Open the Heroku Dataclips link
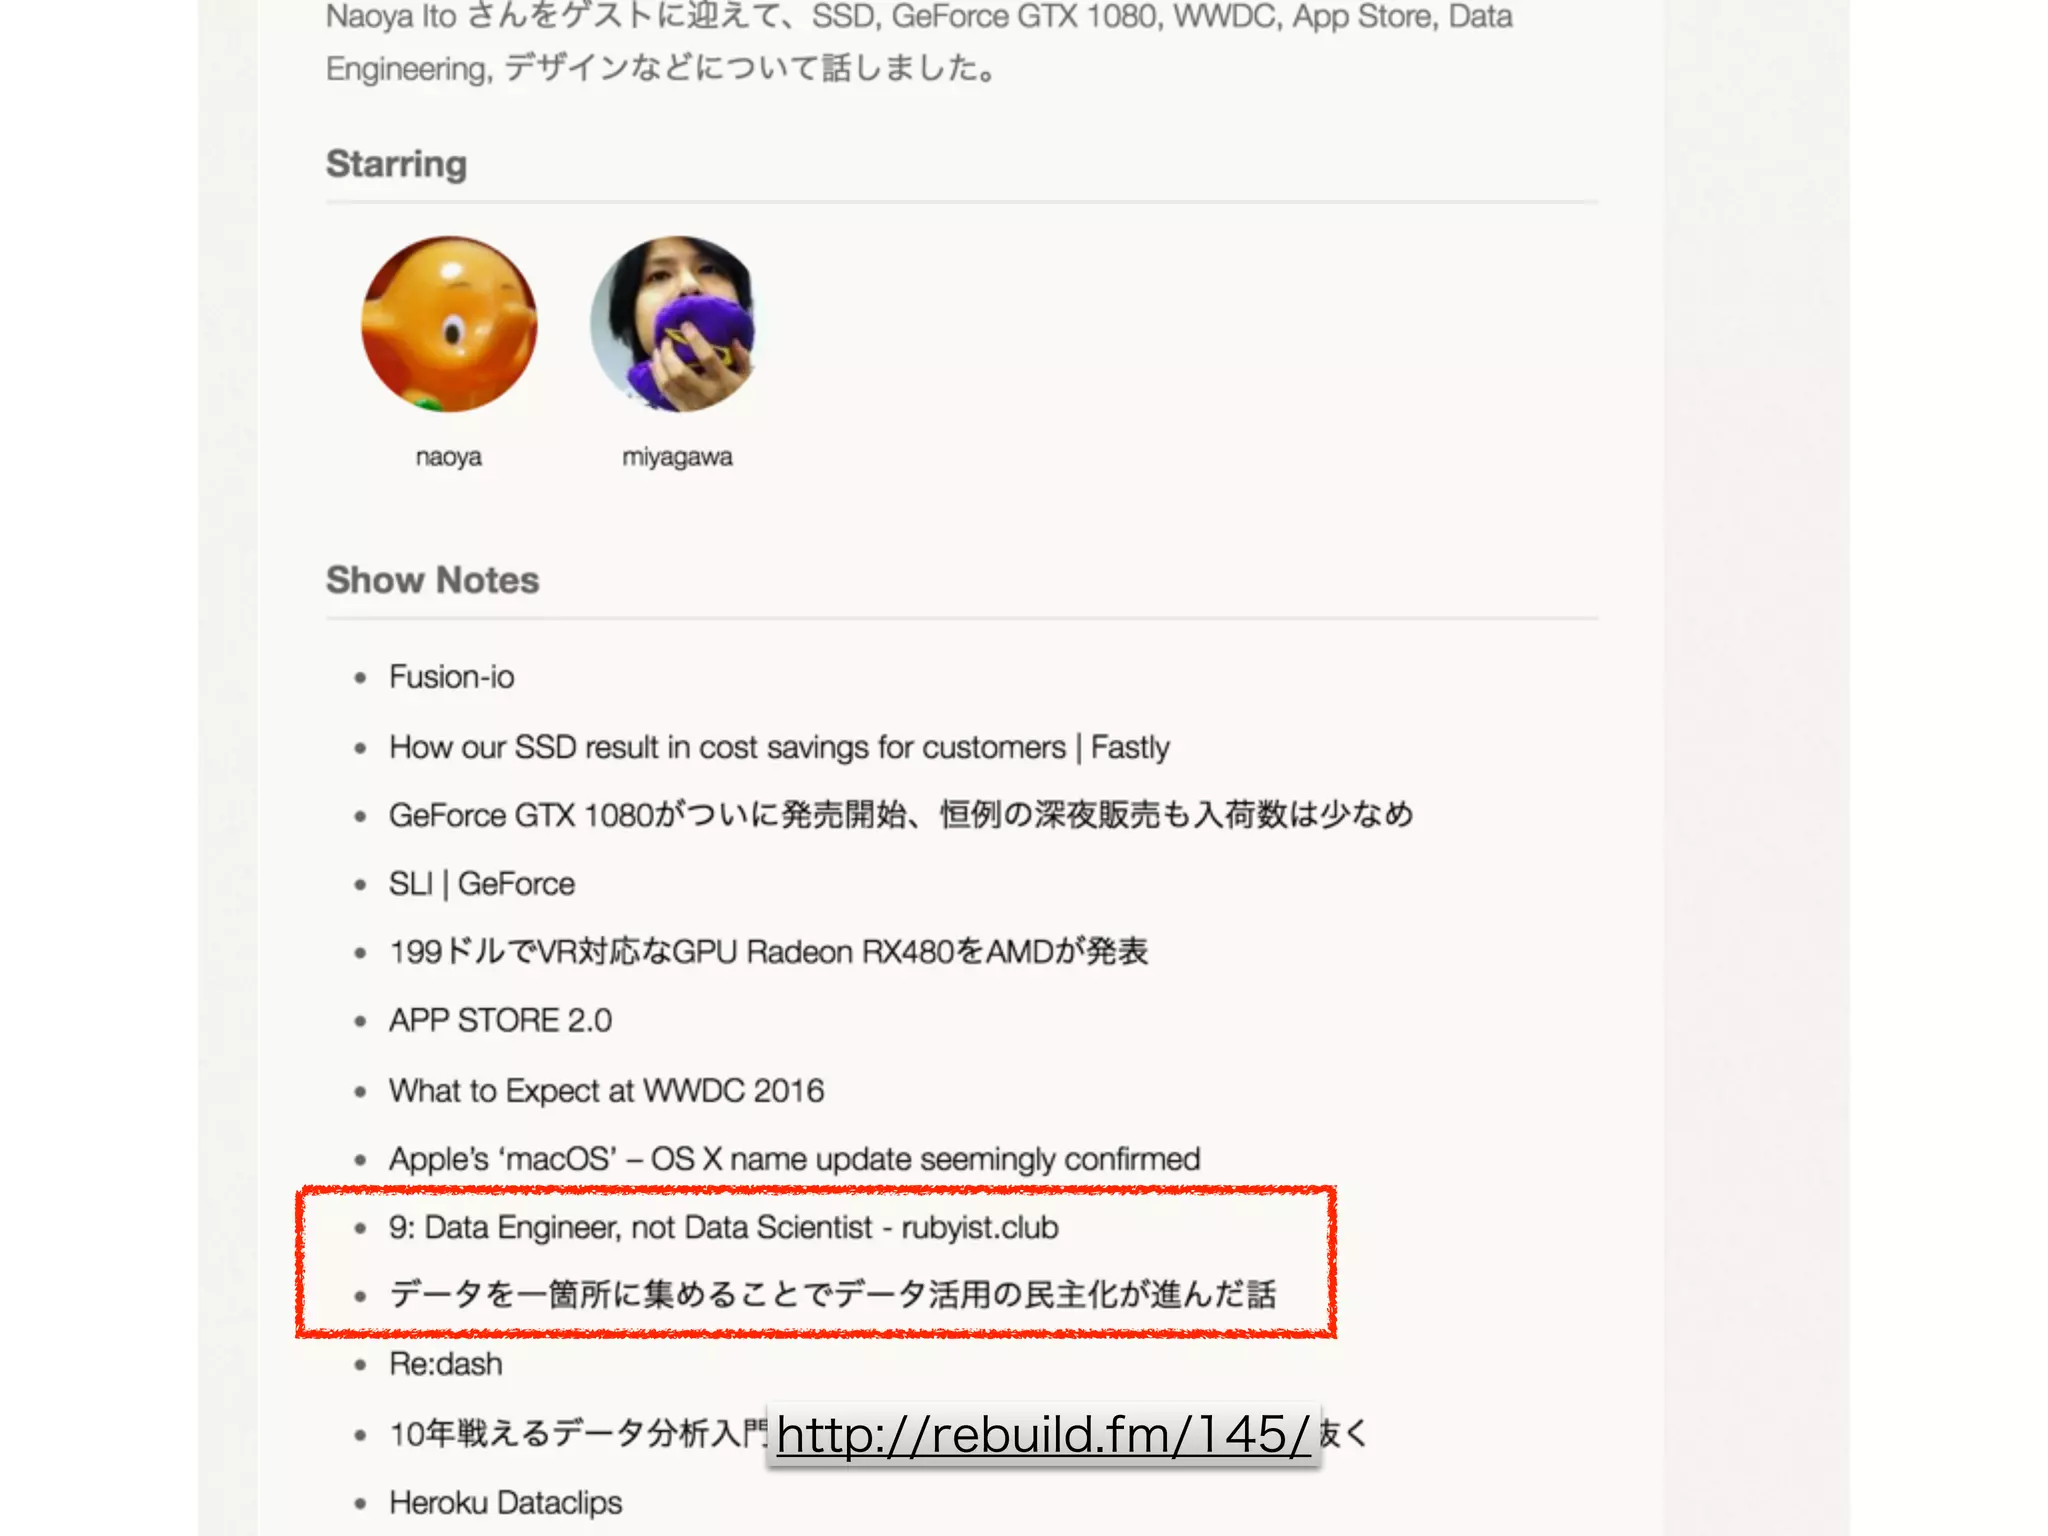The height and width of the screenshot is (1536, 2048). (x=506, y=1502)
